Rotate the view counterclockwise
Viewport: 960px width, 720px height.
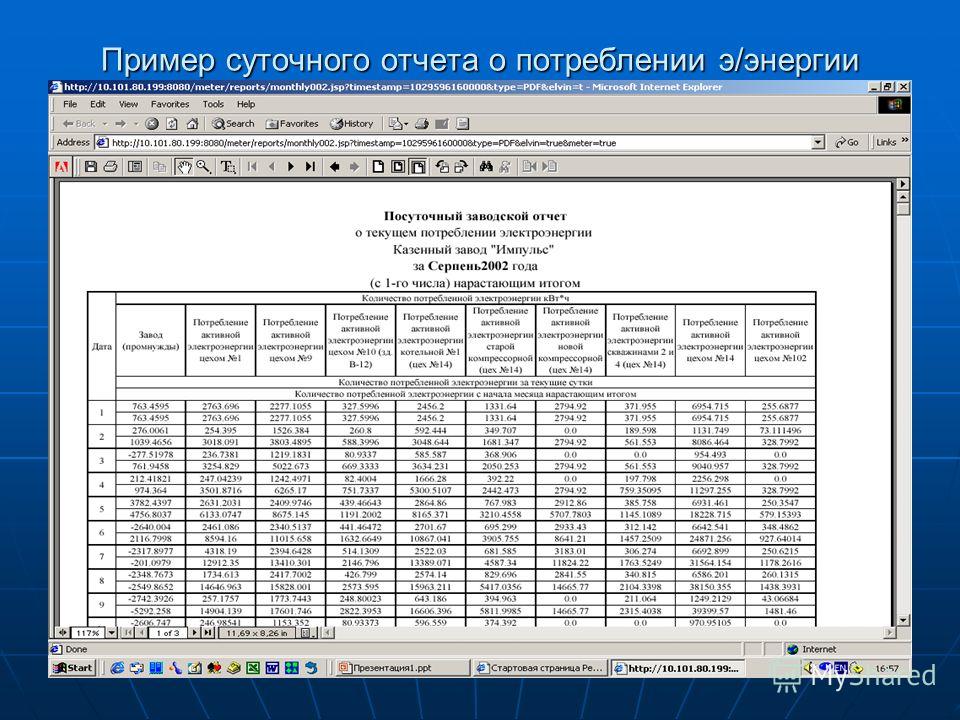pyautogui.click(x=442, y=167)
